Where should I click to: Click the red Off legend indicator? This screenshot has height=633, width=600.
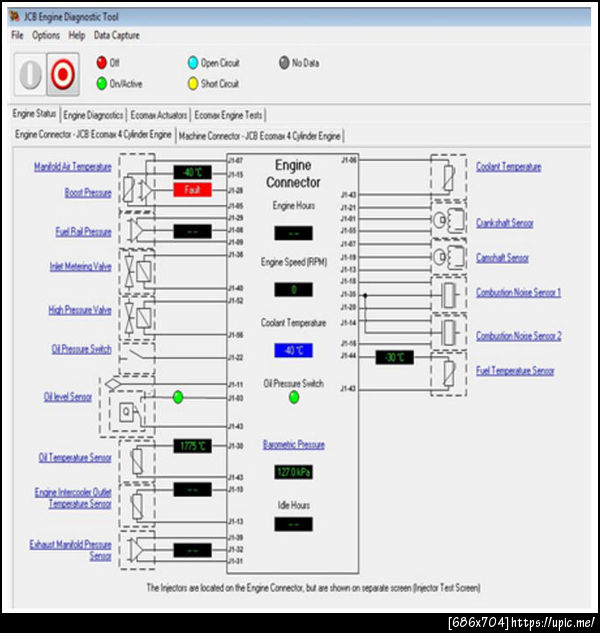coord(101,63)
